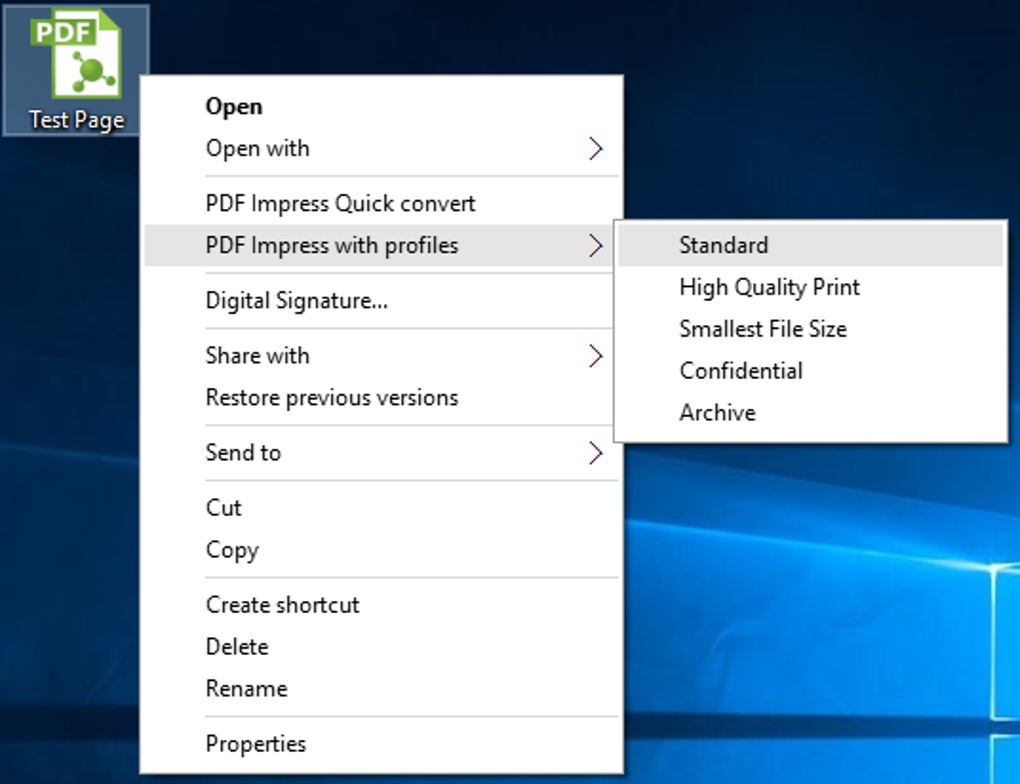Run PDF Impress Quick convert
Screen dimensions: 1020x784
381,203
